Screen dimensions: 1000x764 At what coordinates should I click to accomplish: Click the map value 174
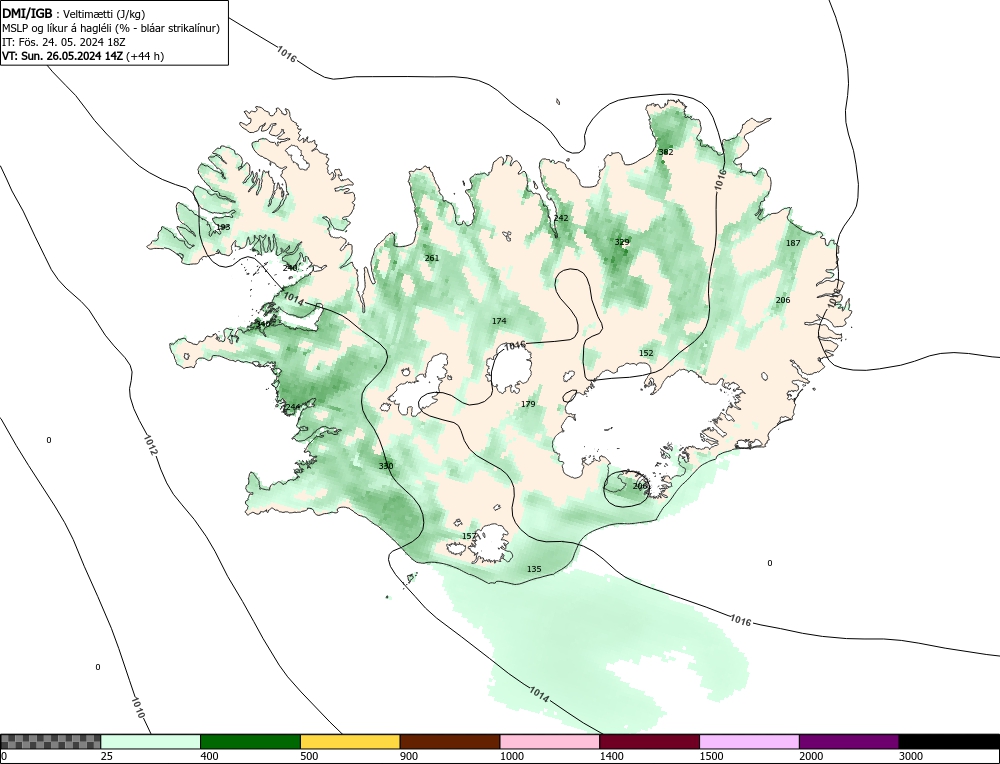(x=499, y=321)
